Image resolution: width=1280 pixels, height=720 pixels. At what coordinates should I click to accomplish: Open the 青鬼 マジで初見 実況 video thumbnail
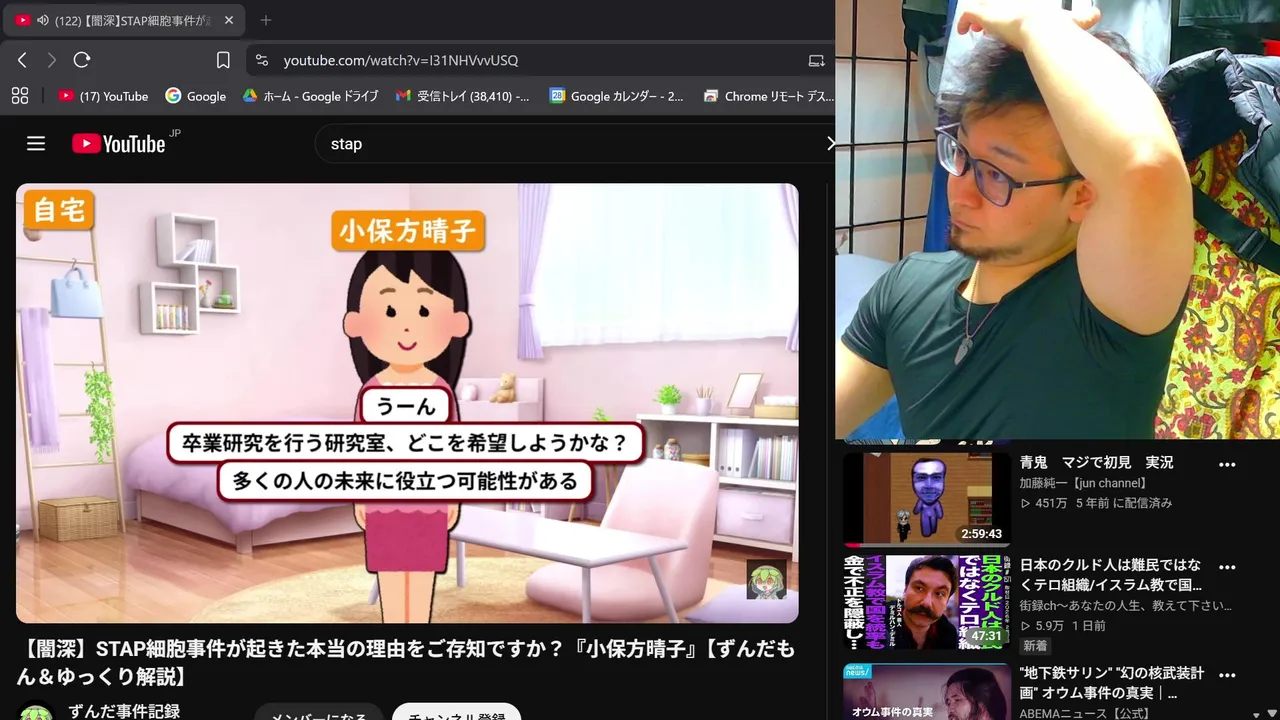(927, 499)
